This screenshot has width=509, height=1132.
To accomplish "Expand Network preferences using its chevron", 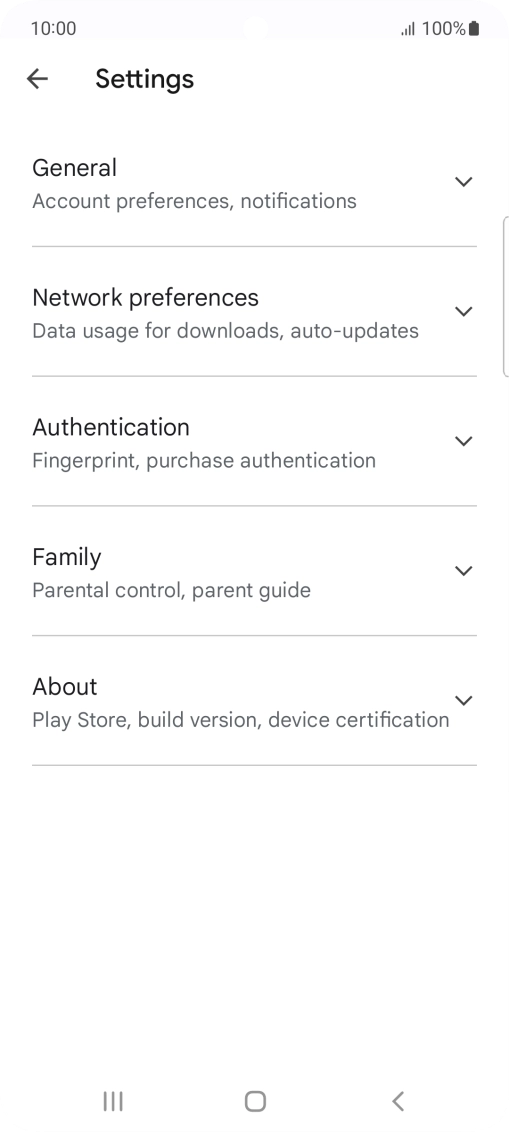I will point(464,311).
